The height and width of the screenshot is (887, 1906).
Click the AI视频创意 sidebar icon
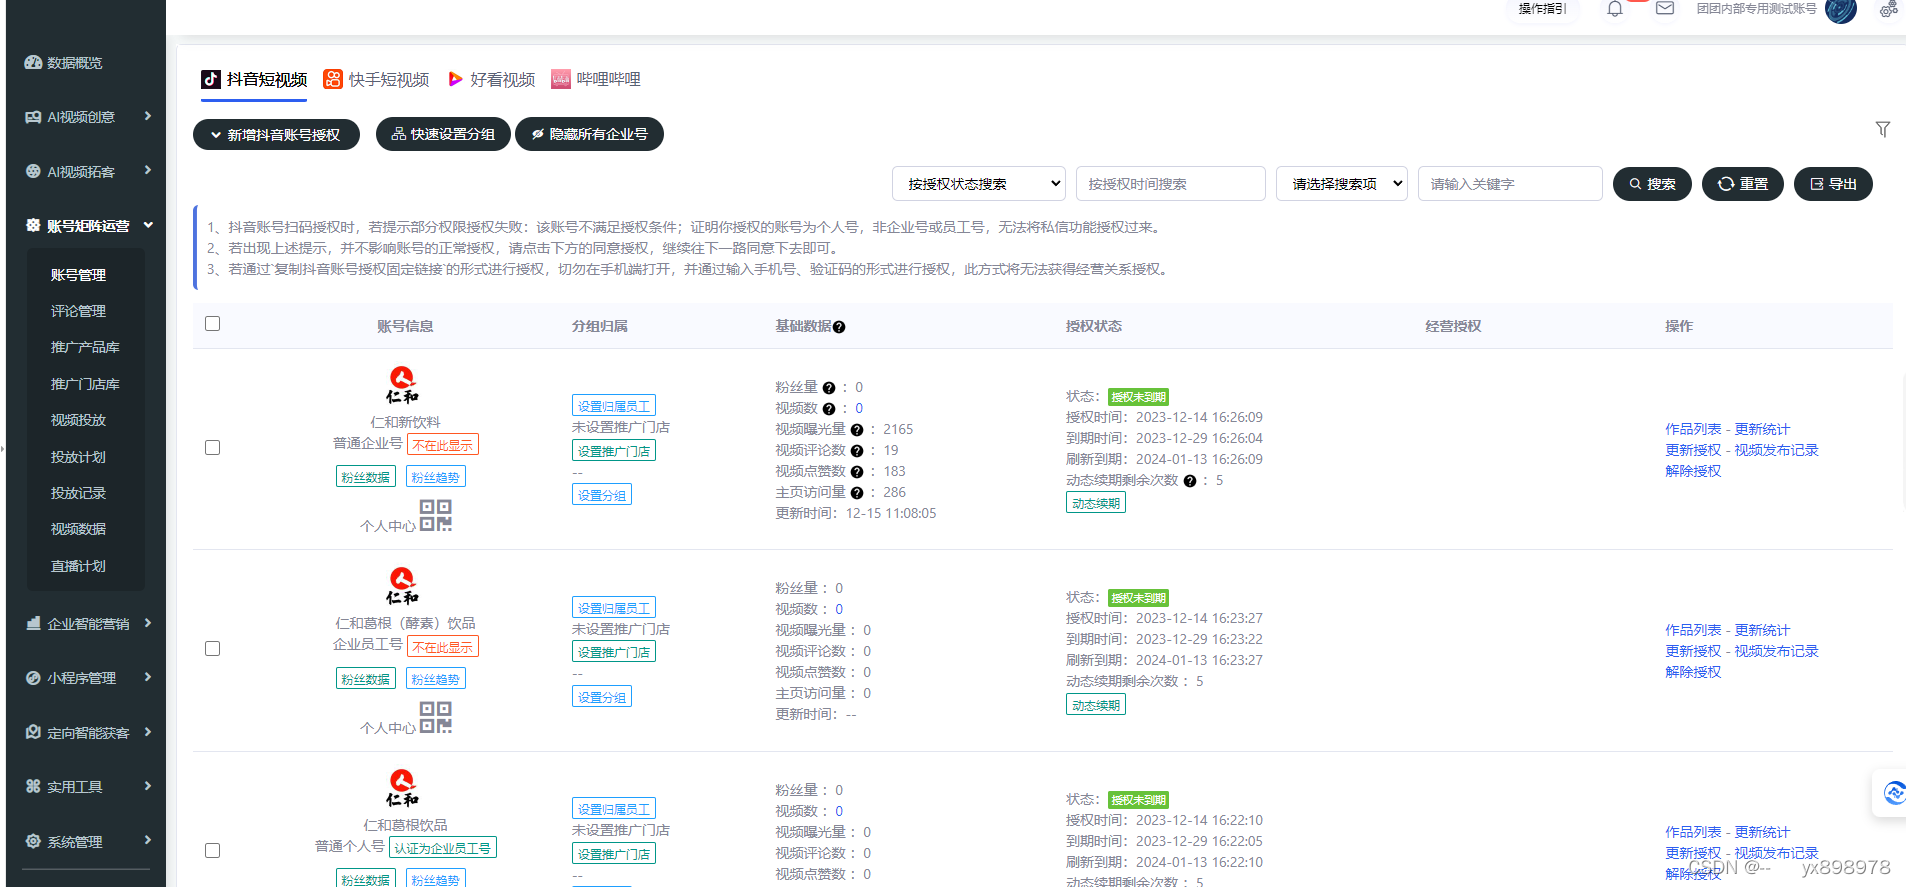coord(33,117)
